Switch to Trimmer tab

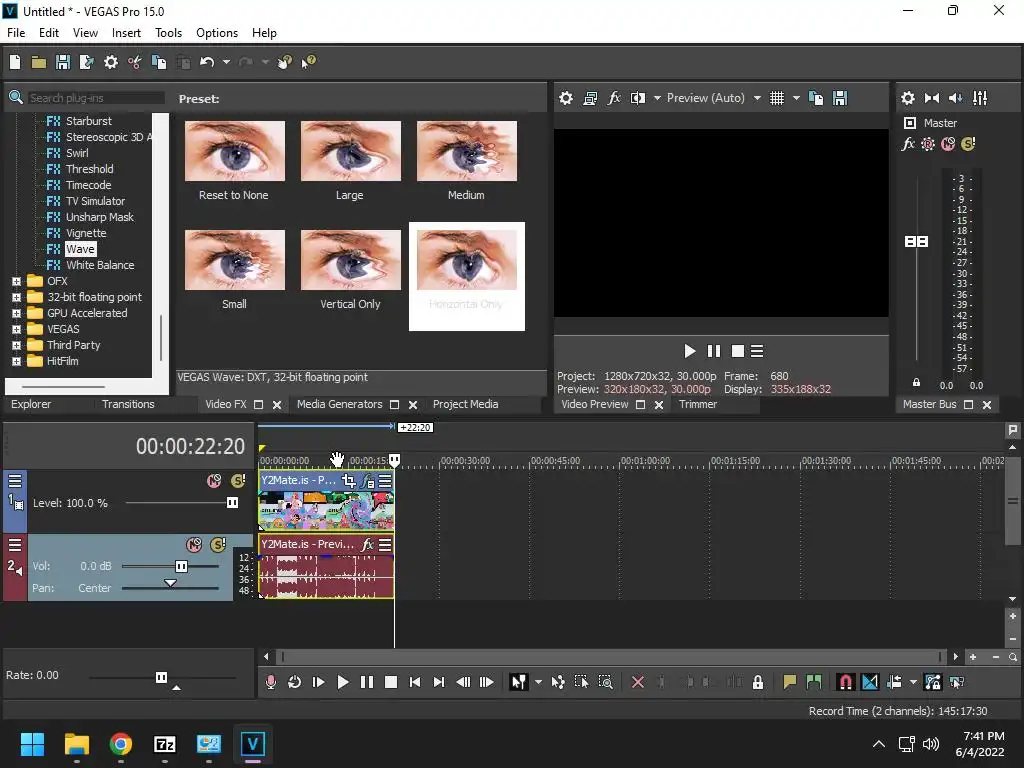click(697, 404)
